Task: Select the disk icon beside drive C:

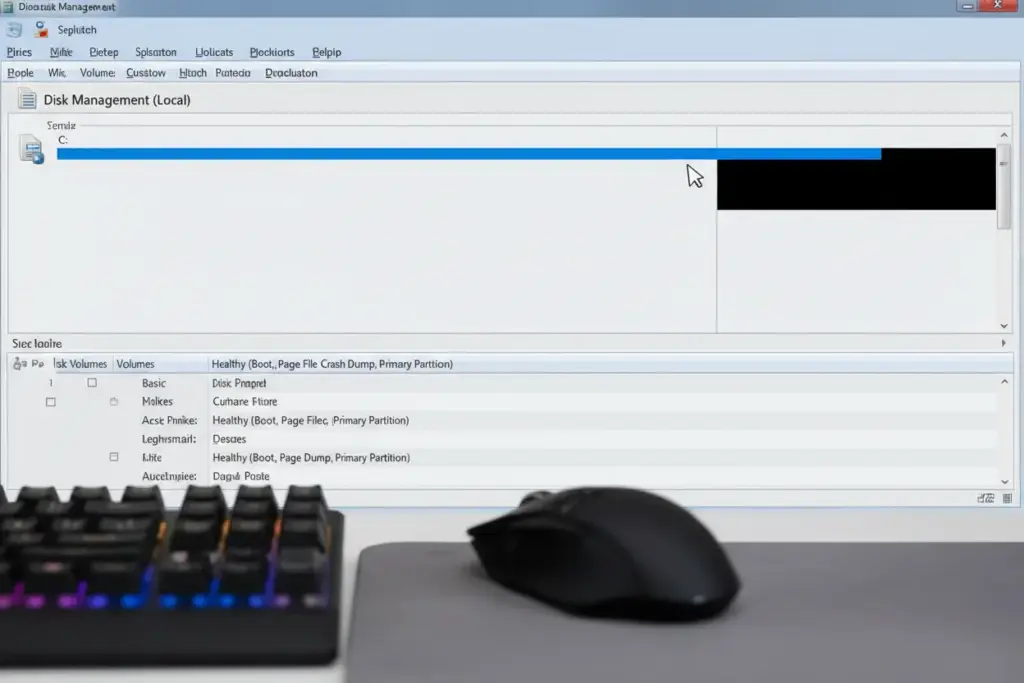Action: click(x=30, y=146)
